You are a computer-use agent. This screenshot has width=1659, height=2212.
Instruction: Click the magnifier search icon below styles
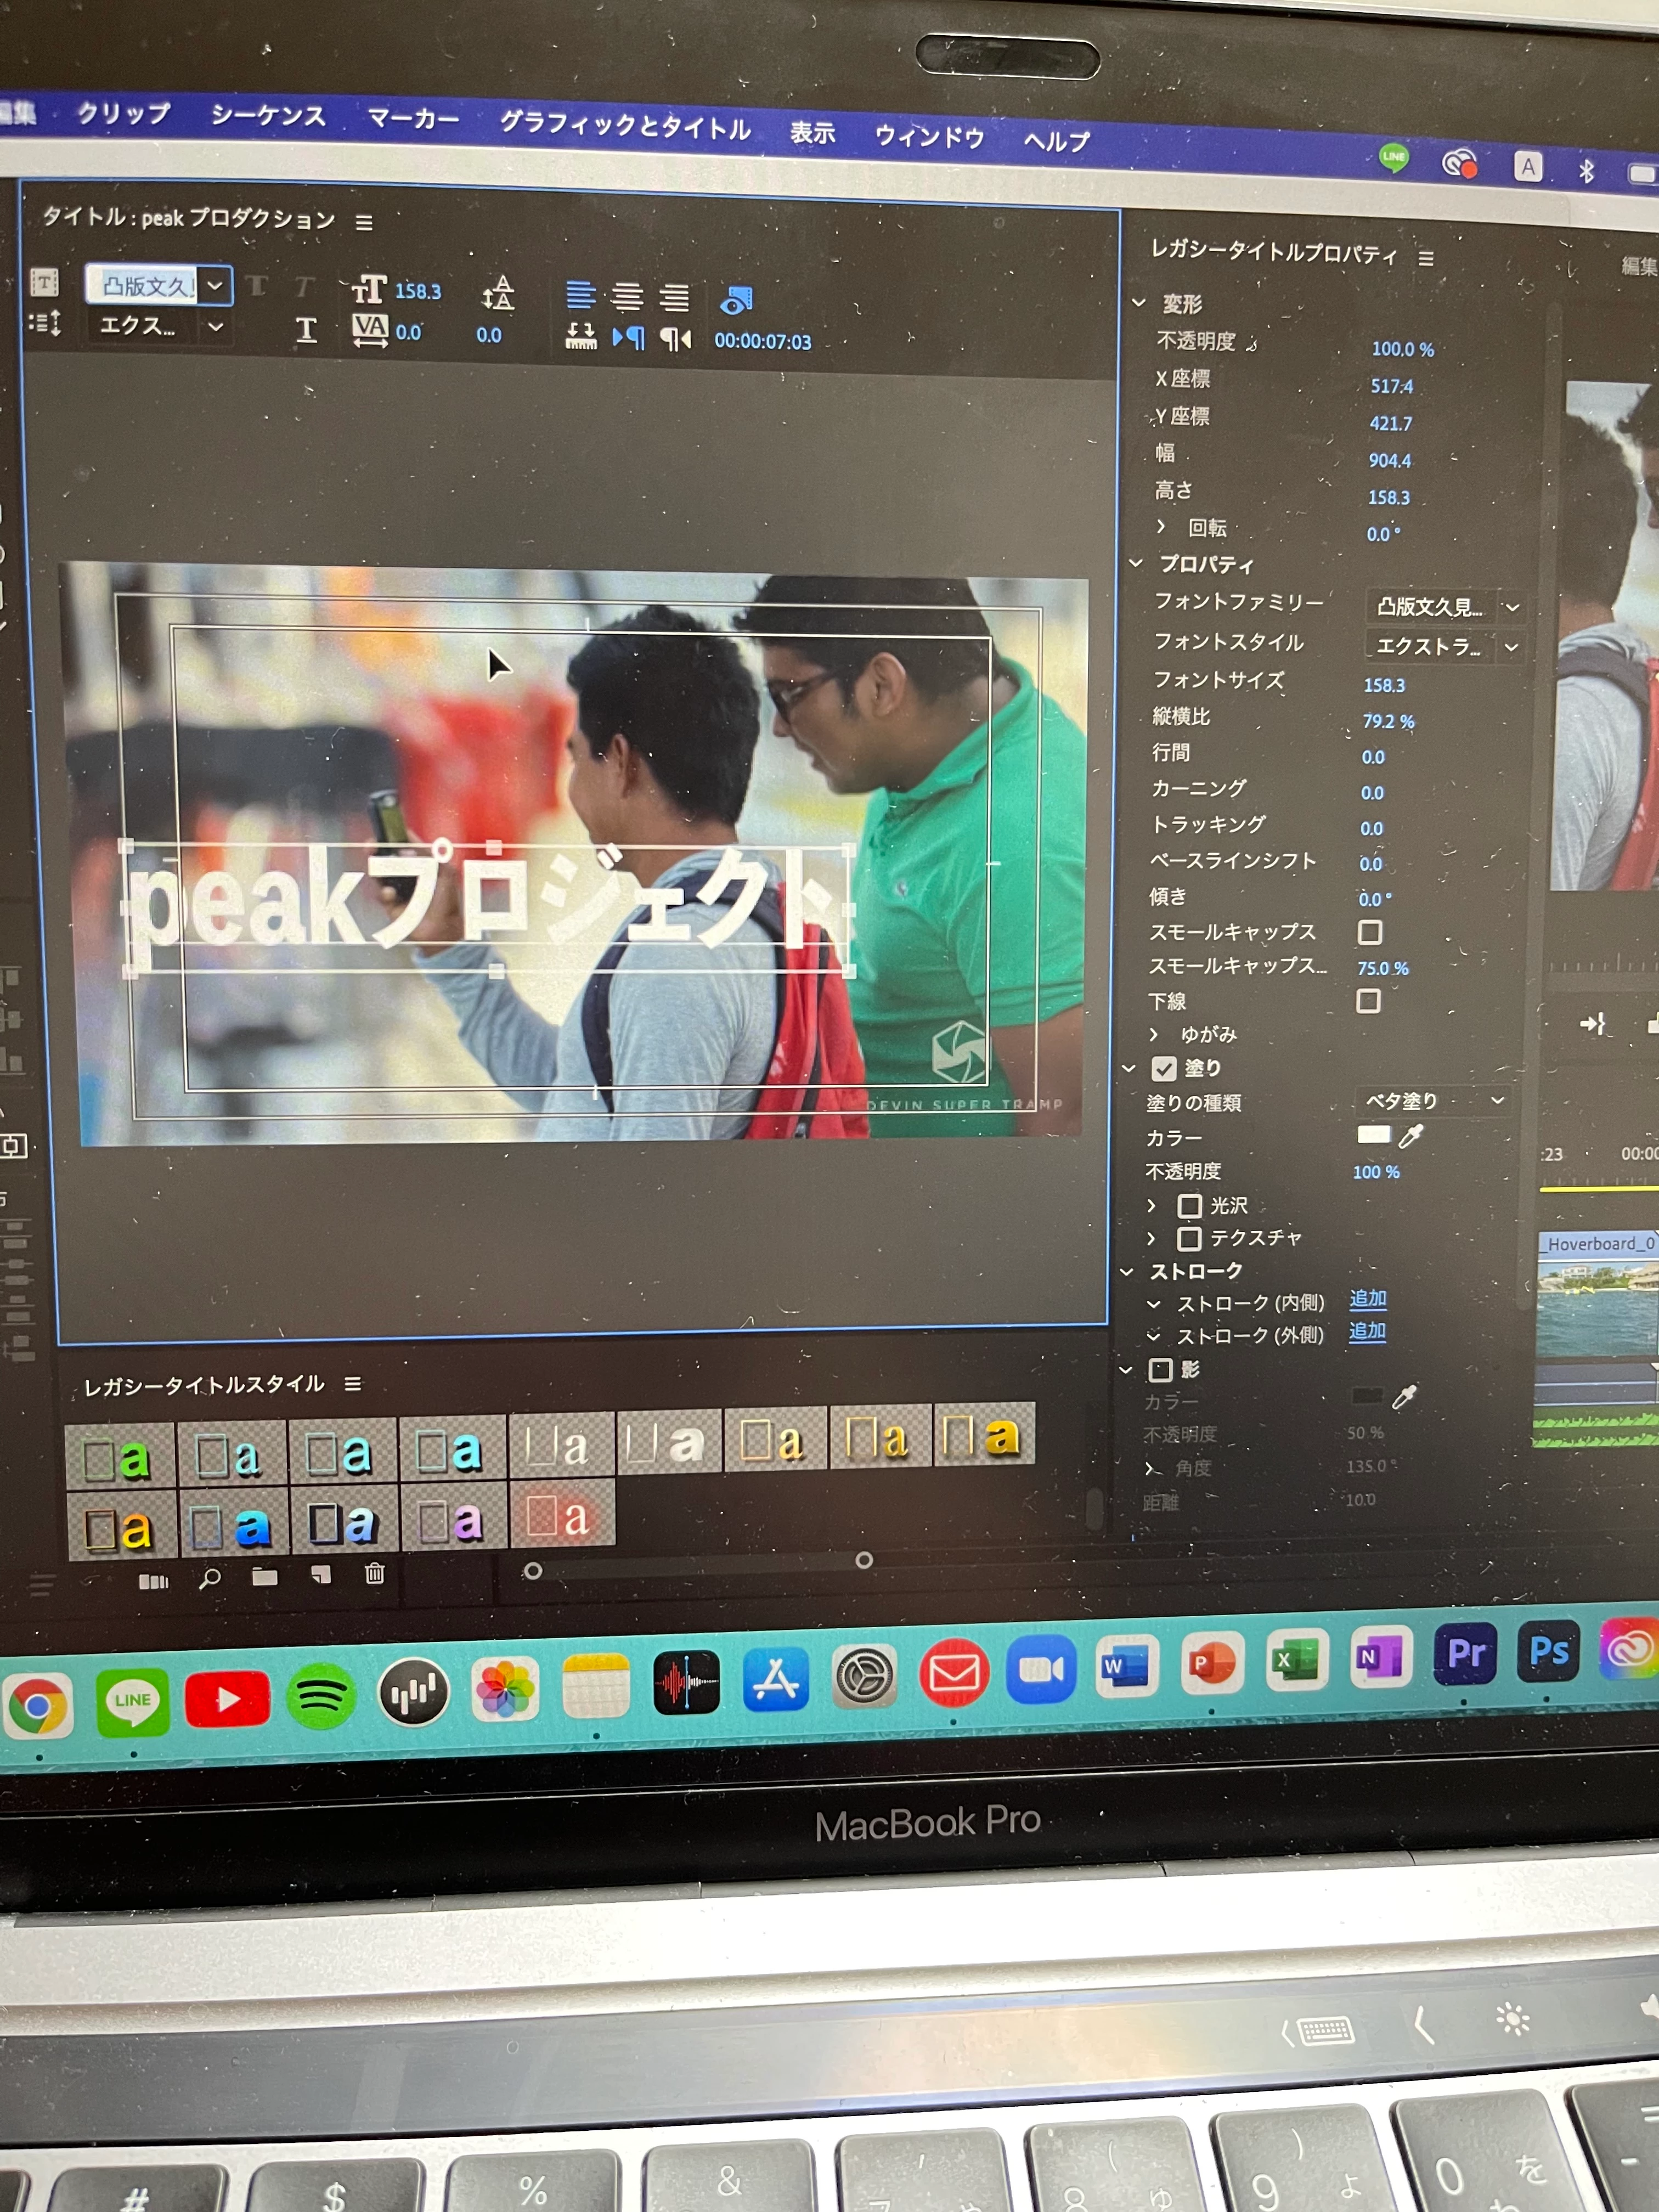pyautogui.click(x=210, y=1578)
